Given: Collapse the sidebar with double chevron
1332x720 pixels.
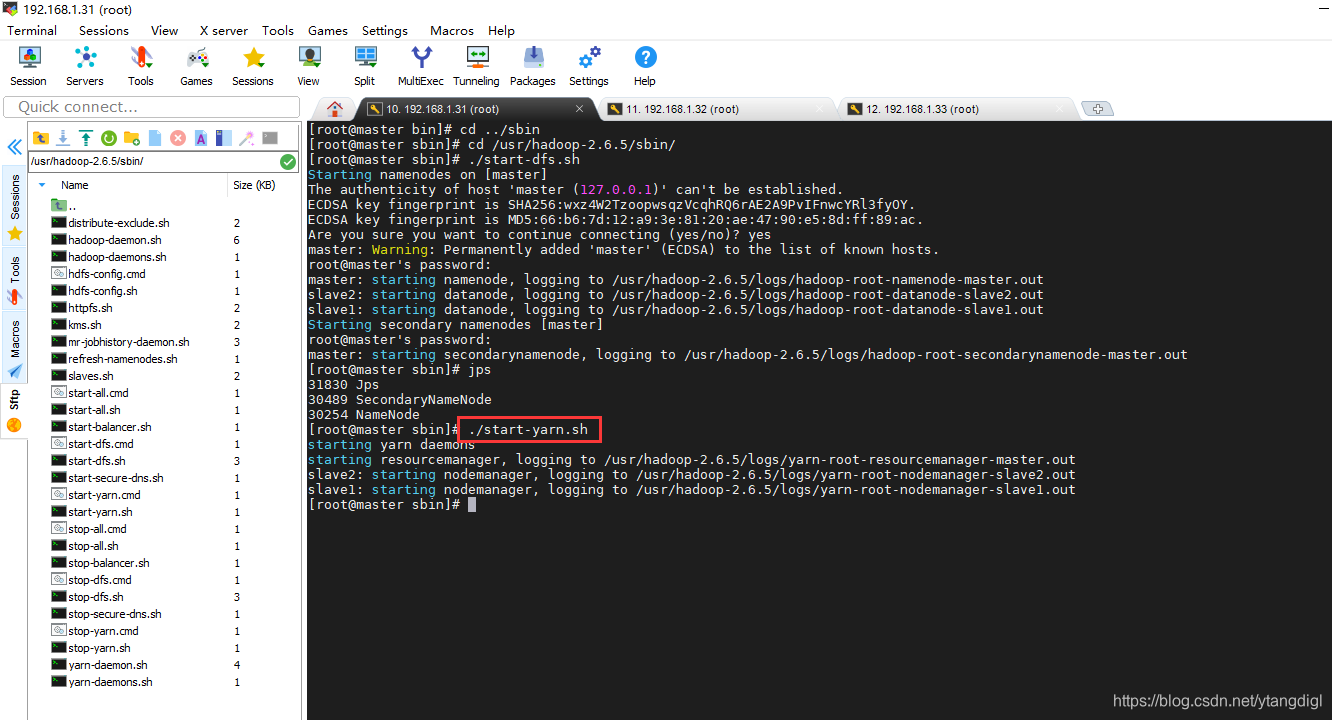Looking at the screenshot, I should click(x=15, y=147).
